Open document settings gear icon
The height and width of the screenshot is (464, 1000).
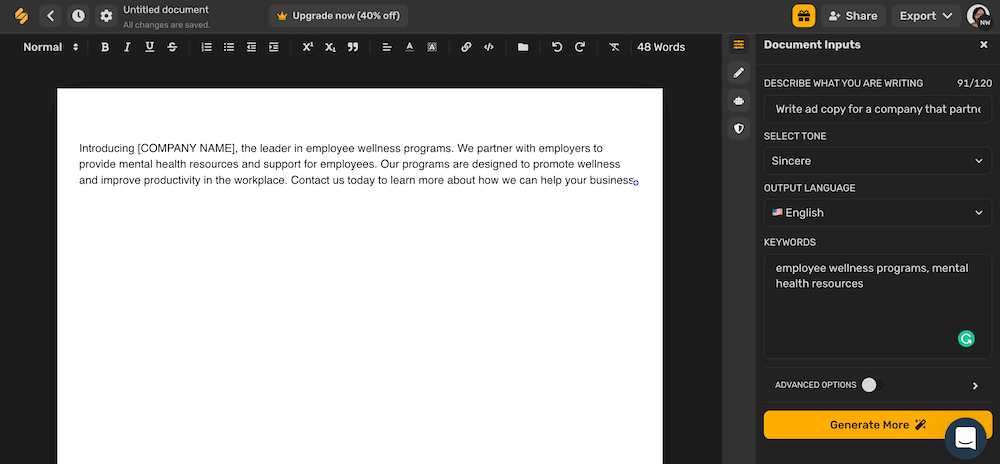click(x=107, y=16)
